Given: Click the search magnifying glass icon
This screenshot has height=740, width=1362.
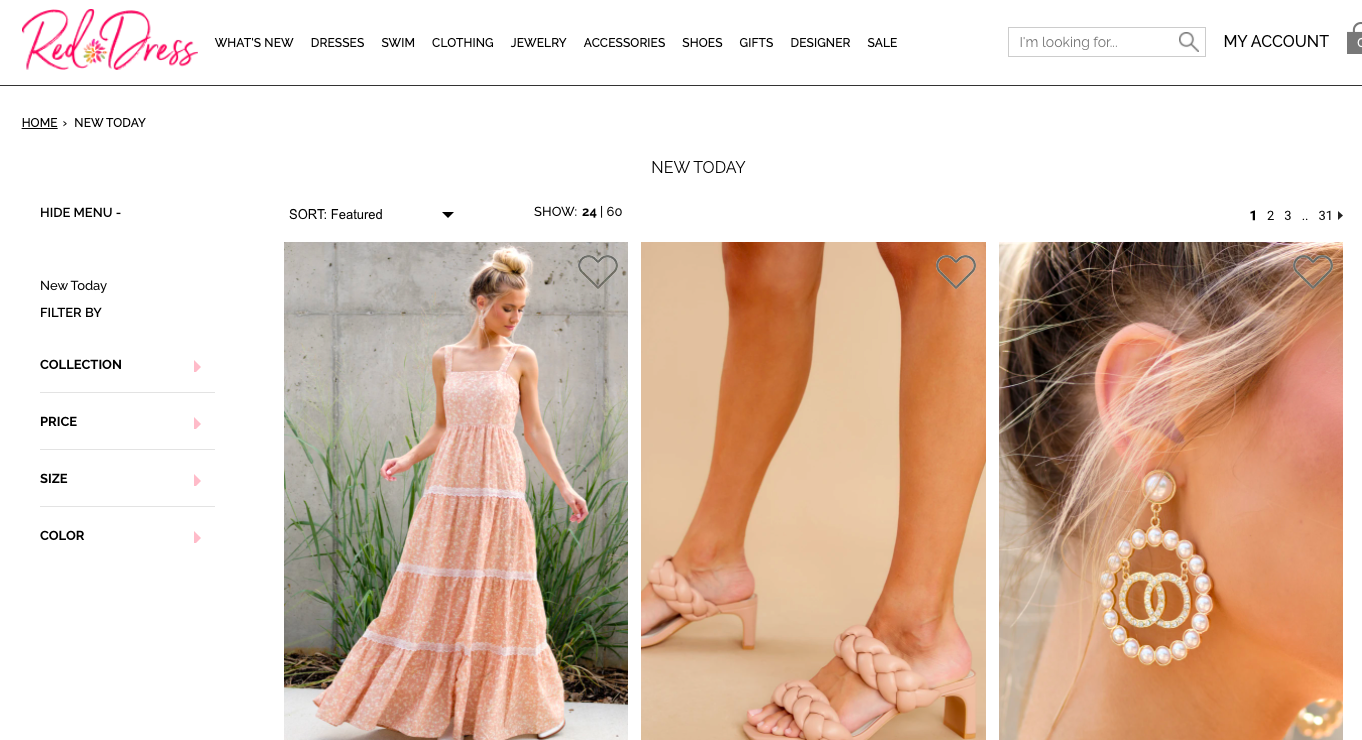Looking at the screenshot, I should (x=1188, y=42).
